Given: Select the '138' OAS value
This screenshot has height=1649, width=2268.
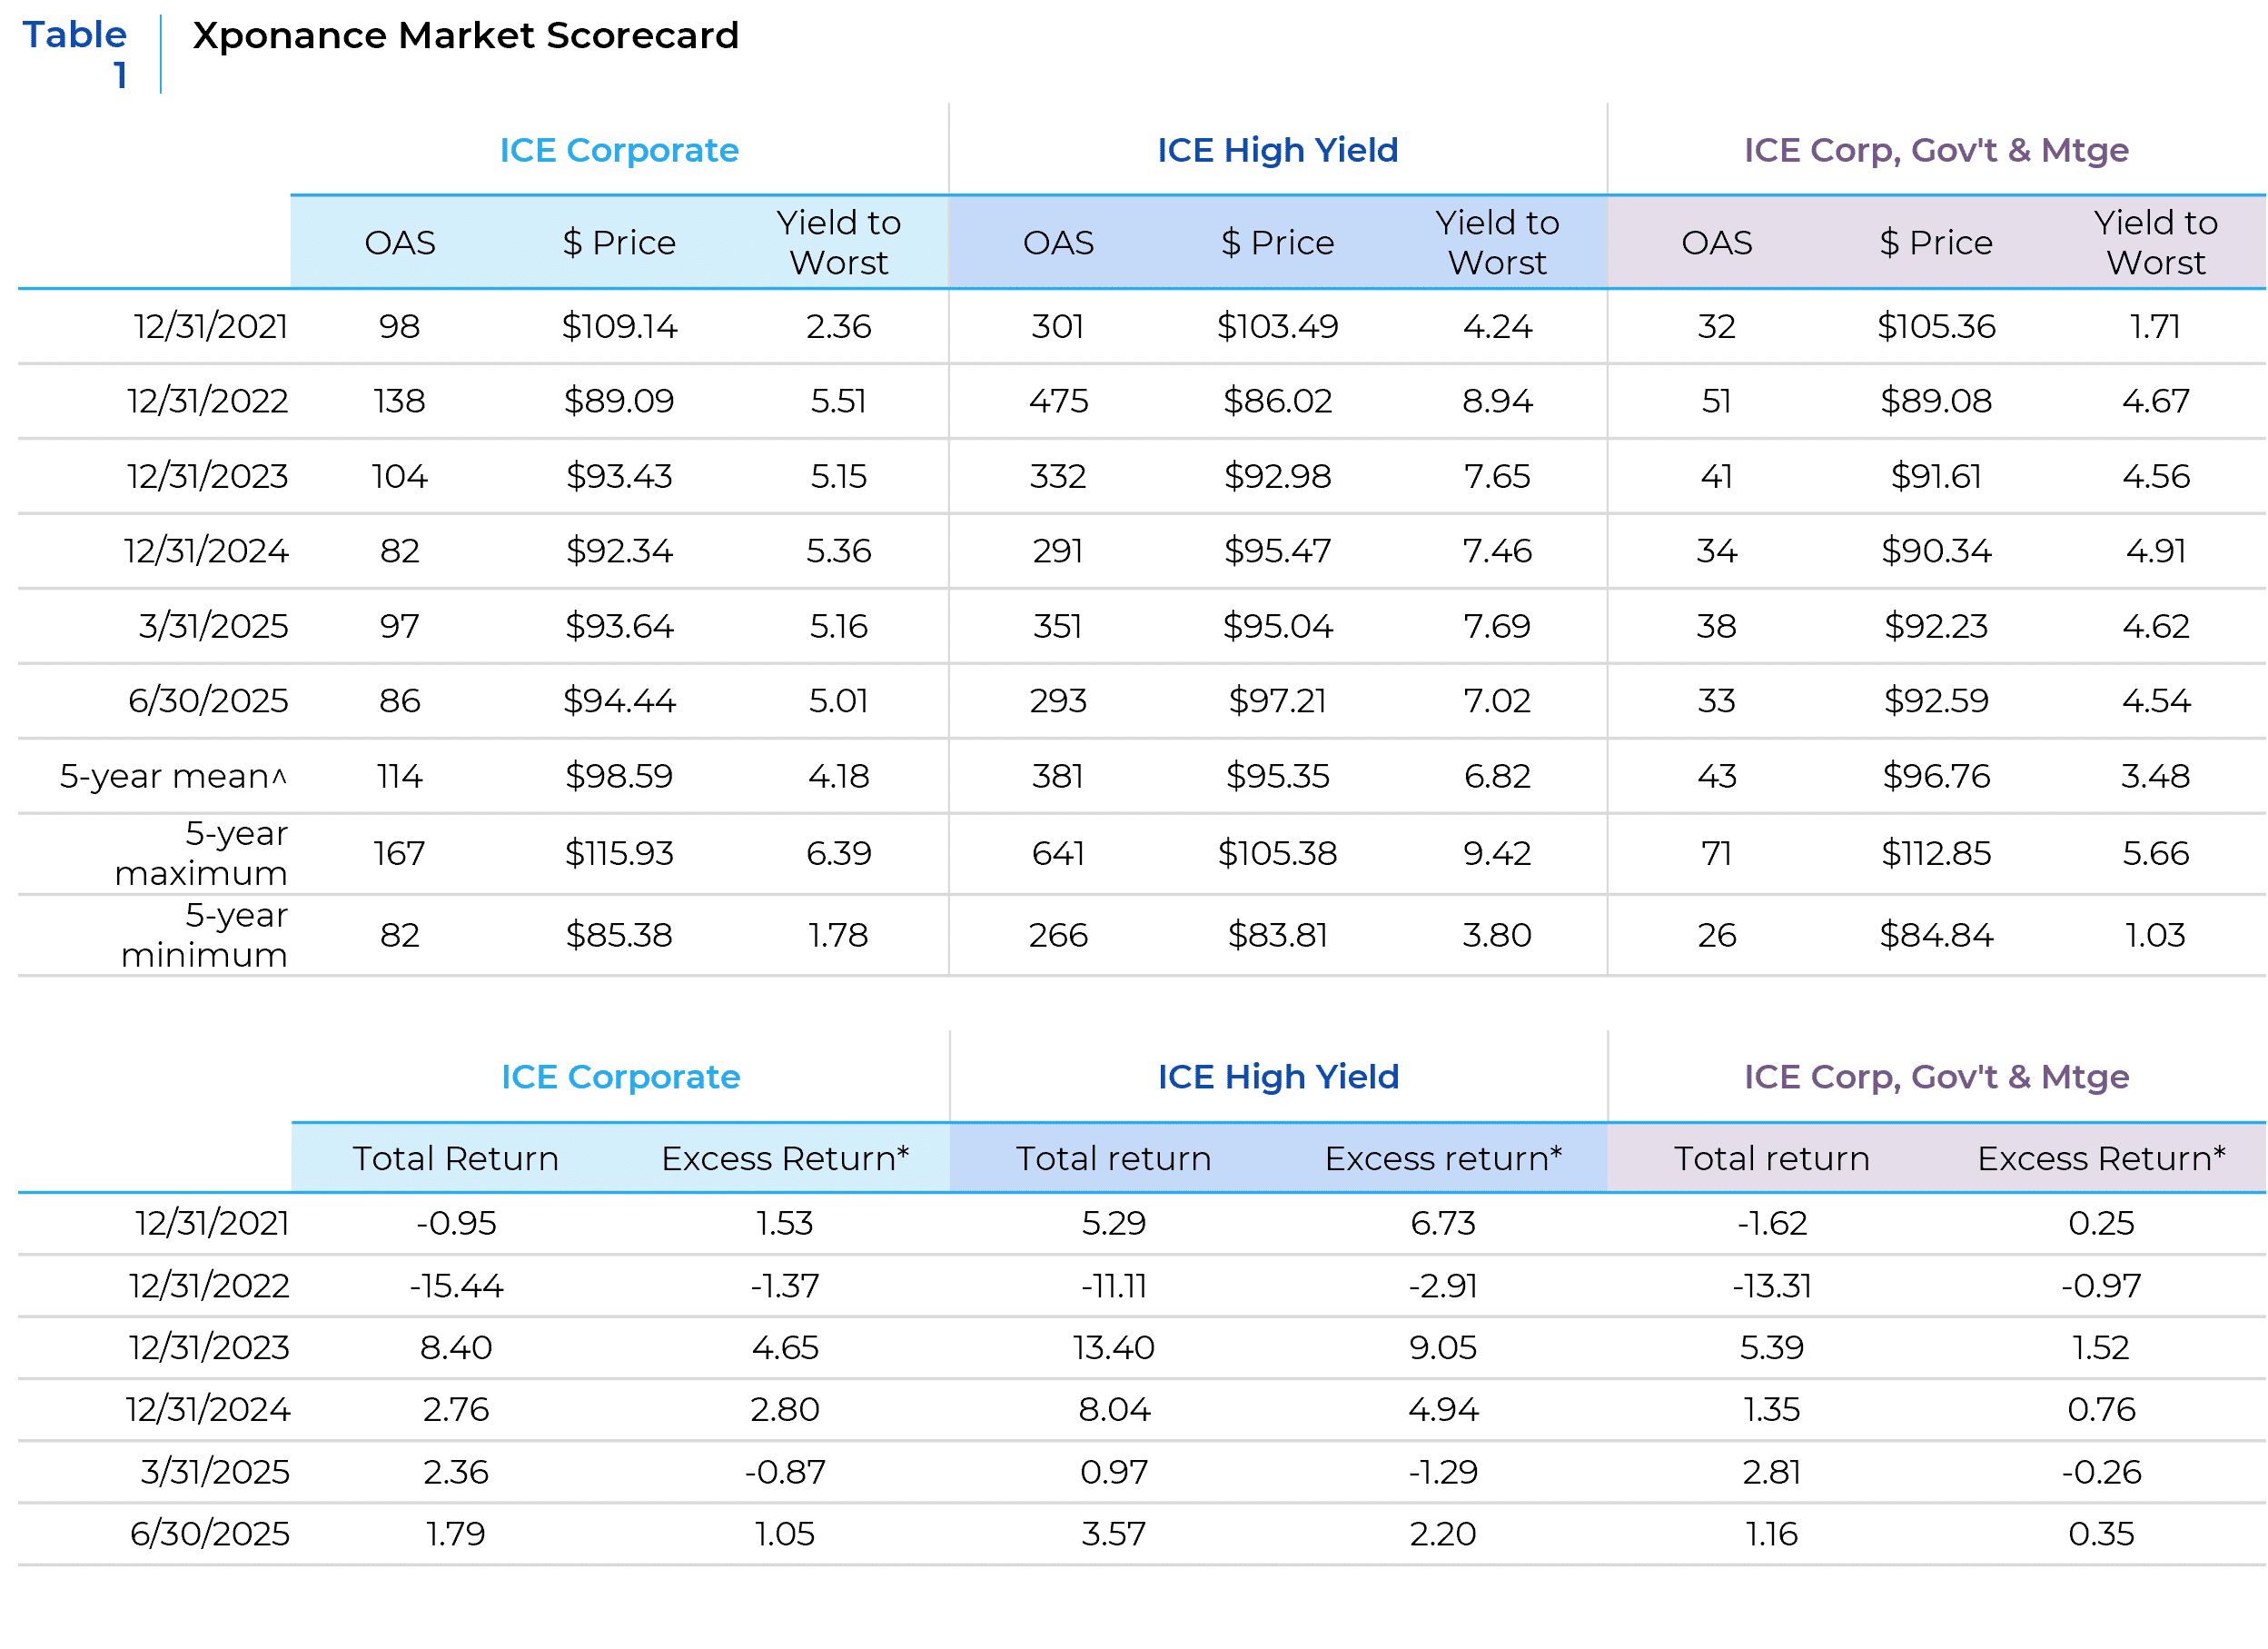Looking at the screenshot, I should pos(400,401).
